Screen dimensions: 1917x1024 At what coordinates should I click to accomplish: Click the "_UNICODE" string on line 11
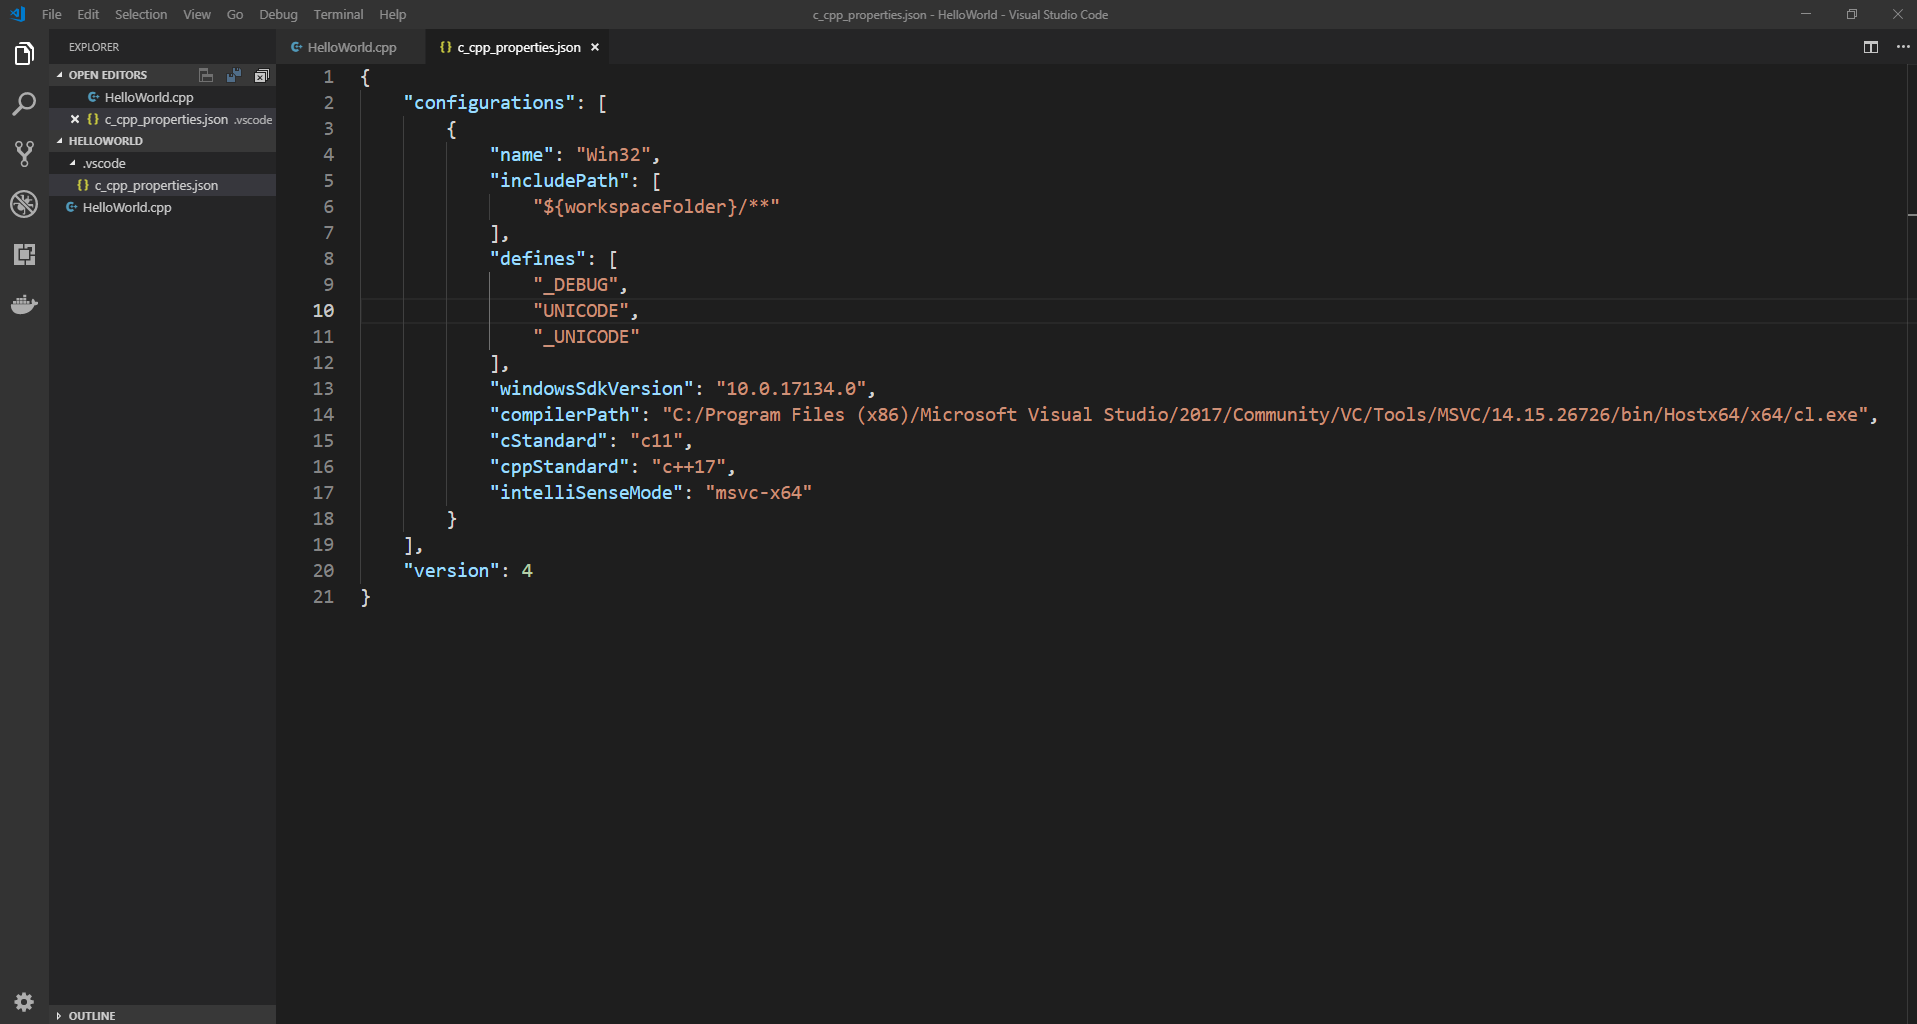[586, 337]
